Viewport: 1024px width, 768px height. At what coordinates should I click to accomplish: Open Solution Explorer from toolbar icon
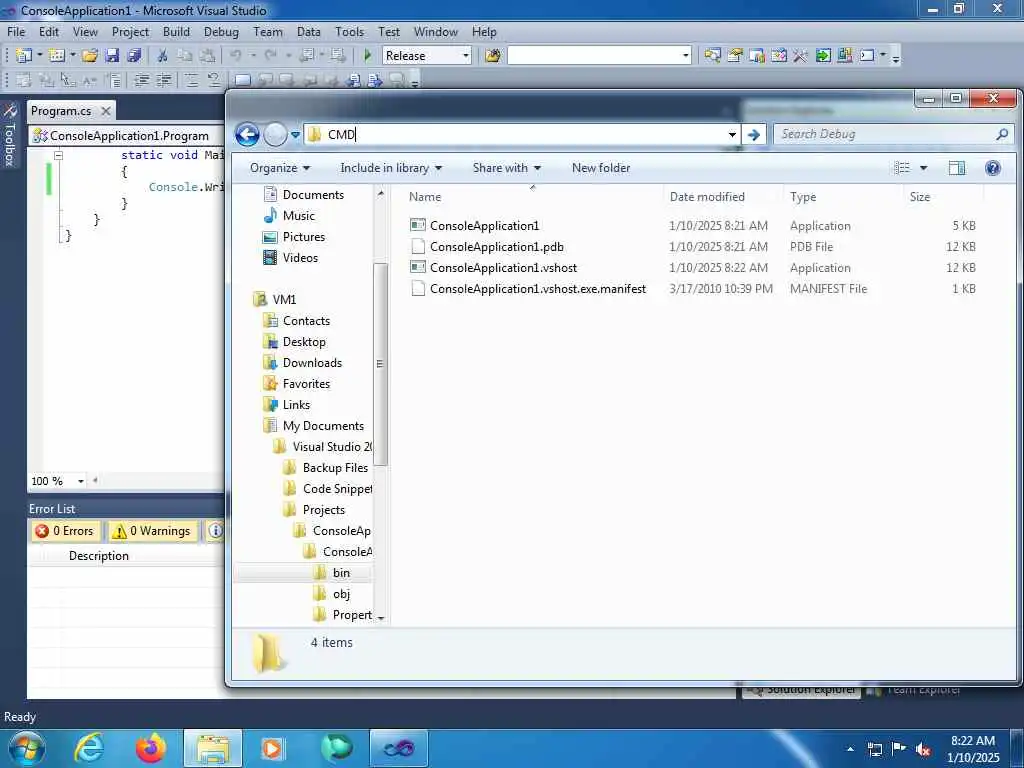712,56
